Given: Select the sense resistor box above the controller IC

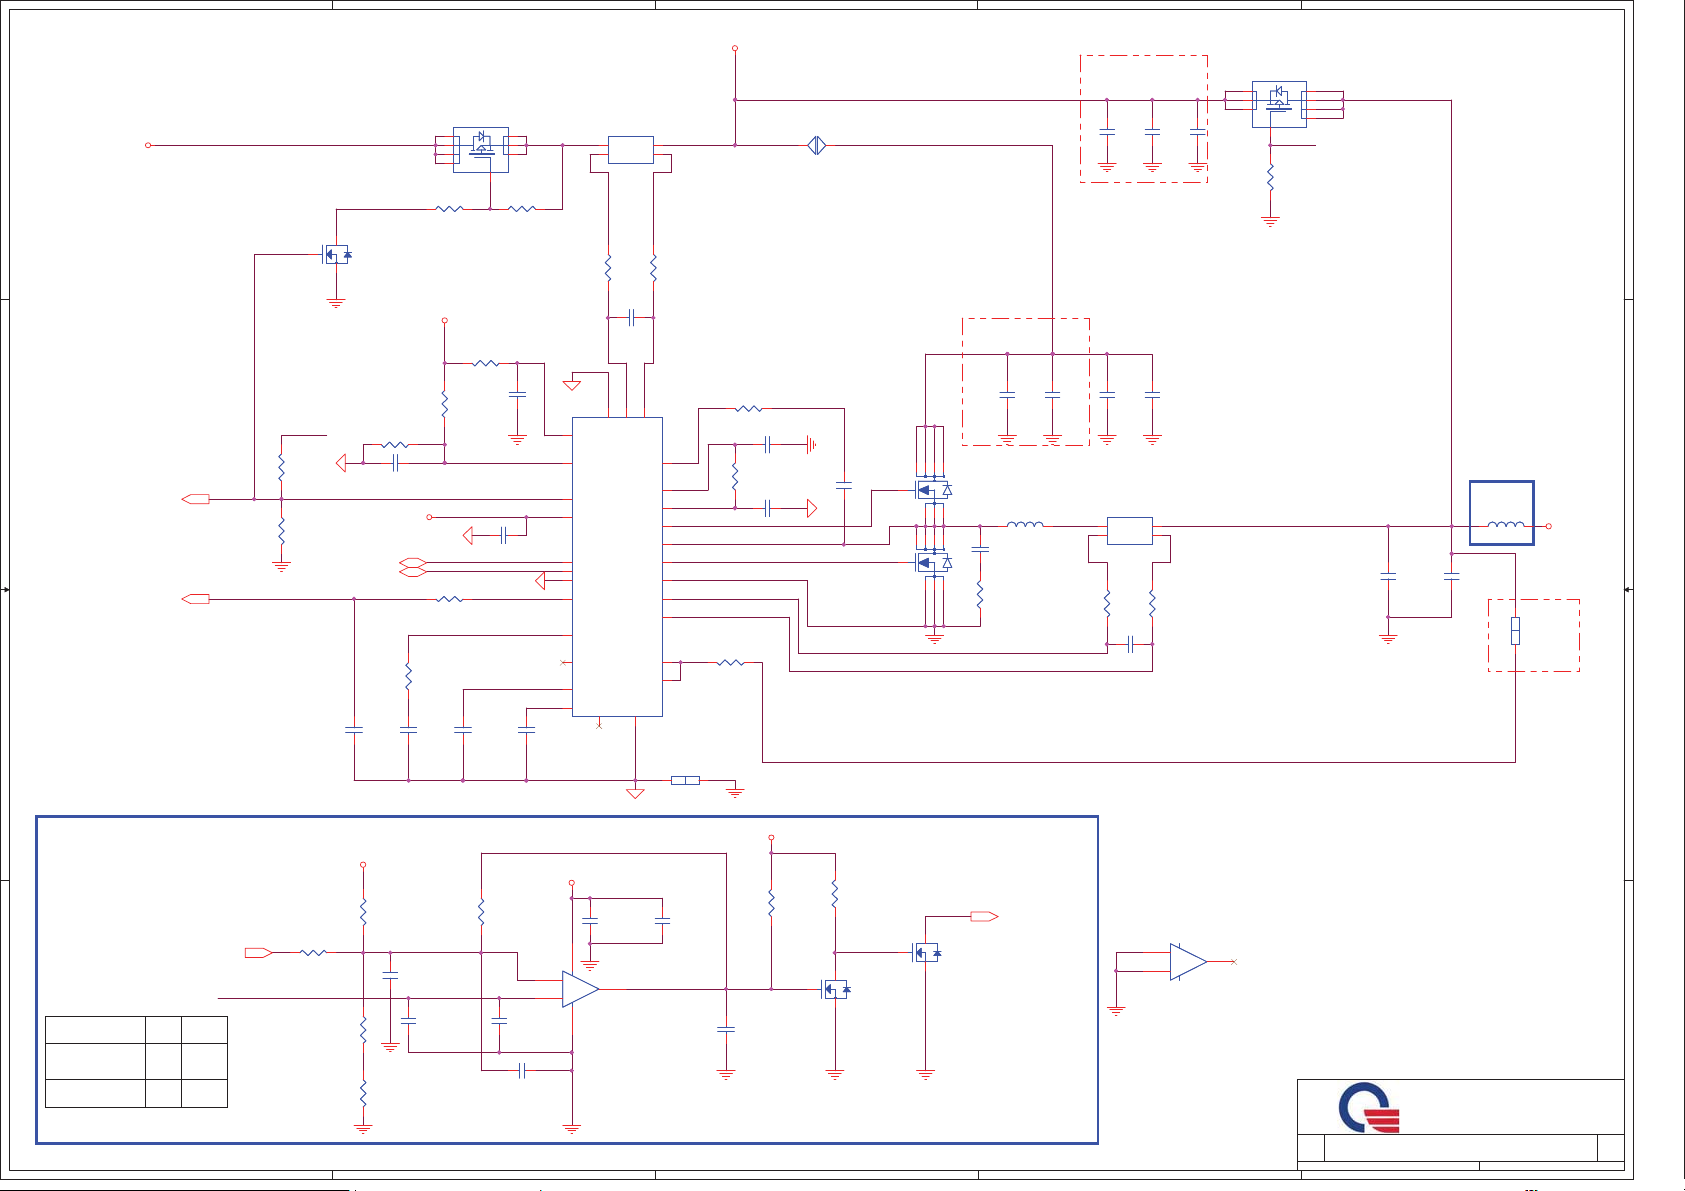Looking at the screenshot, I should click(631, 150).
